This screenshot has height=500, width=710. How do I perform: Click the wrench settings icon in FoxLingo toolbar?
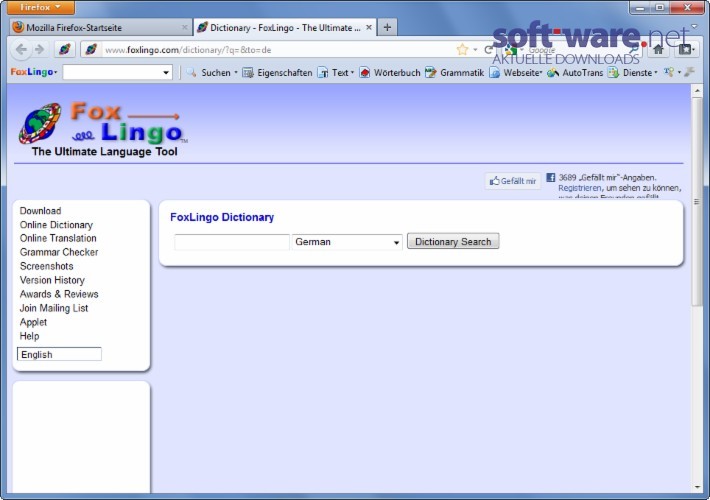tap(690, 72)
